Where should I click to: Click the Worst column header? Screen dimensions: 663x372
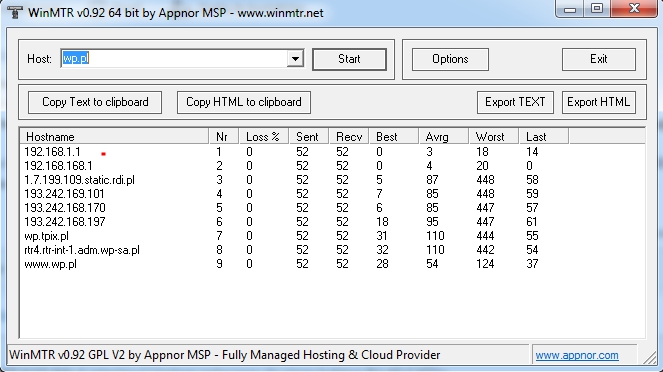click(493, 137)
